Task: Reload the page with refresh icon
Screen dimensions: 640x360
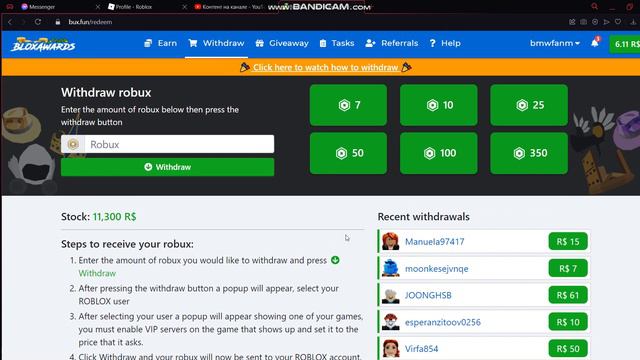Action: [38, 22]
